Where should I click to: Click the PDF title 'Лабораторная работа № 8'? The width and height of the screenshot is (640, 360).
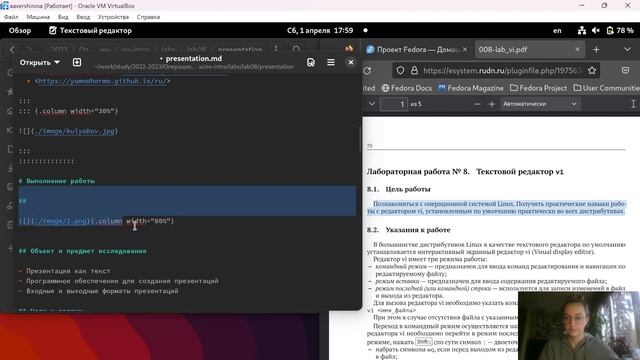tap(418, 171)
